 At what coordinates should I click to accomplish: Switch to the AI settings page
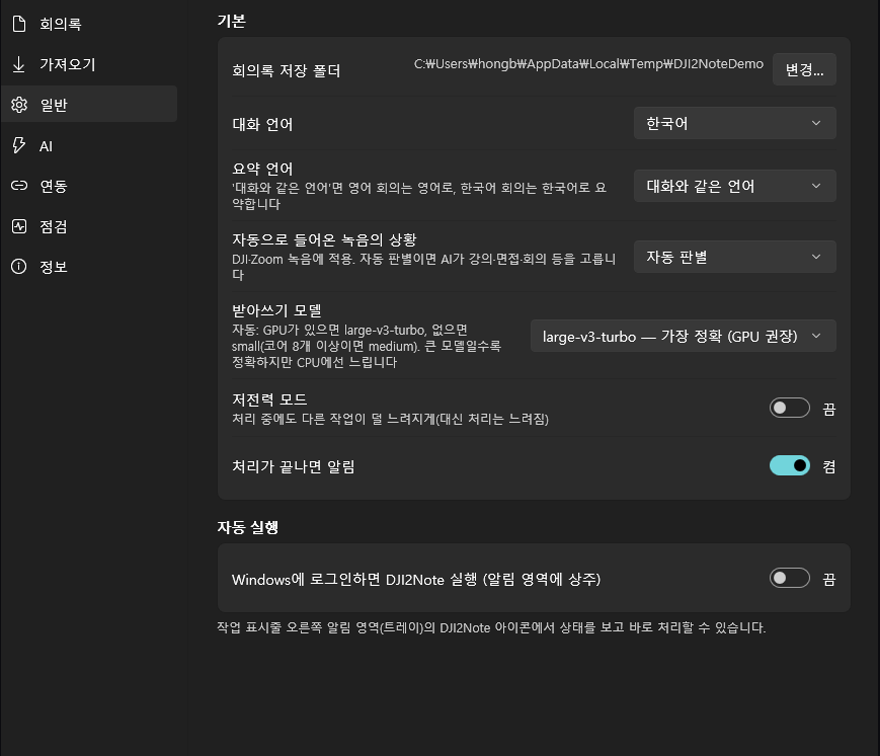pos(89,146)
